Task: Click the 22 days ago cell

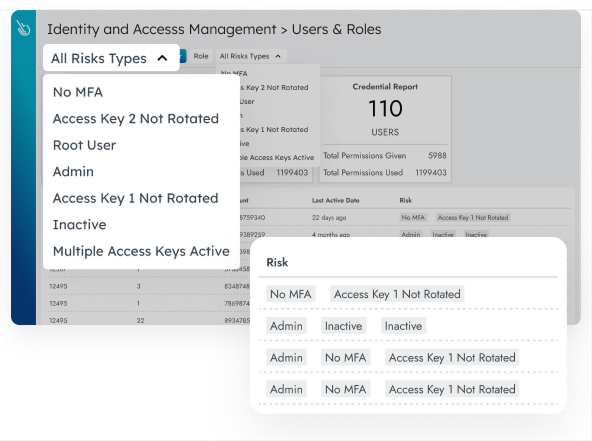Action: click(x=329, y=217)
